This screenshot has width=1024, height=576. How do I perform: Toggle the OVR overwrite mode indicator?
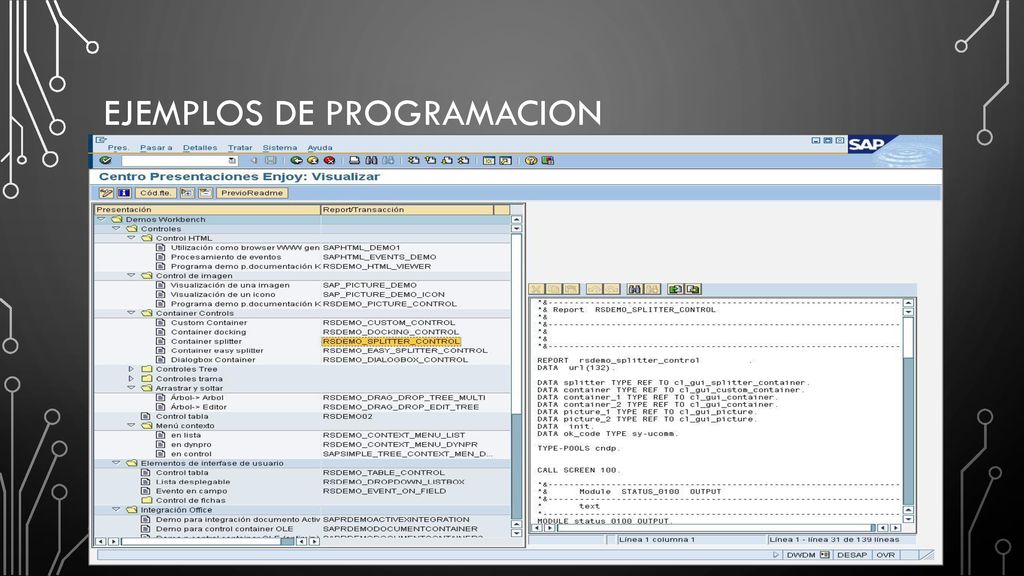886,555
